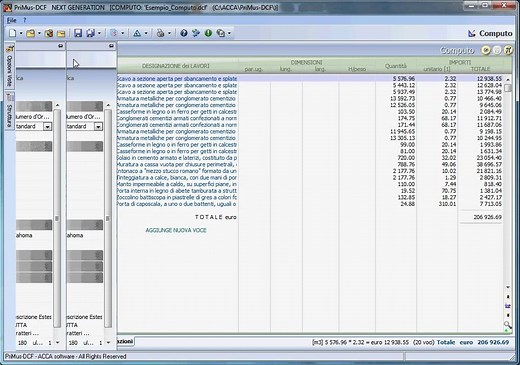Click magnifier icon at table bottom right
This screenshot has width=520, height=365.
[507, 324]
